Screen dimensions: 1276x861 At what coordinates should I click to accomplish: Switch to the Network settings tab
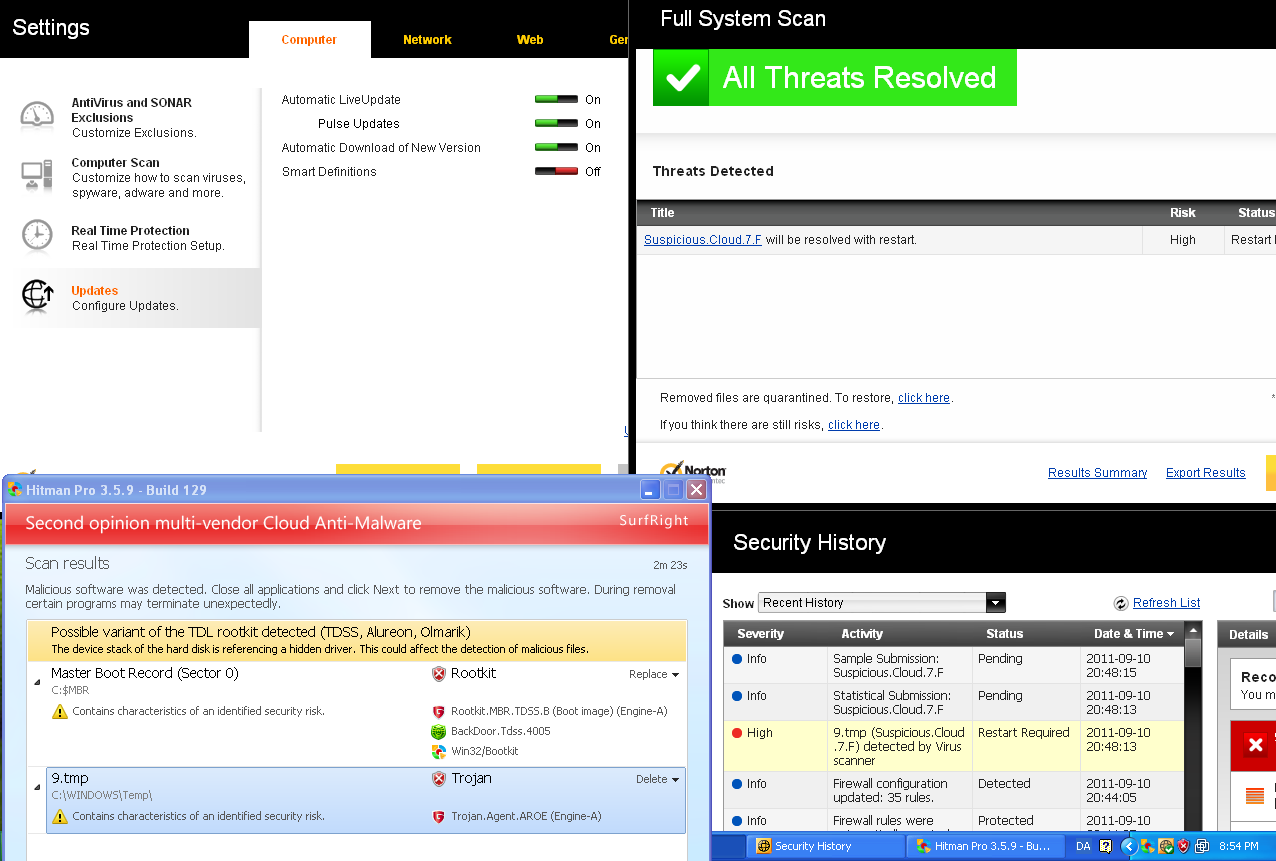point(427,40)
